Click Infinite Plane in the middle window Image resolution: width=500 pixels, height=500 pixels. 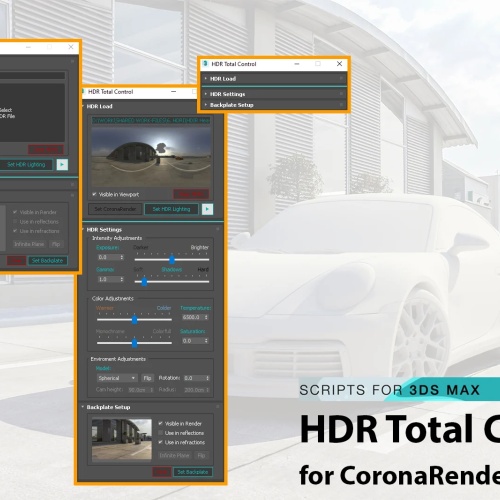pyautogui.click(x=174, y=455)
